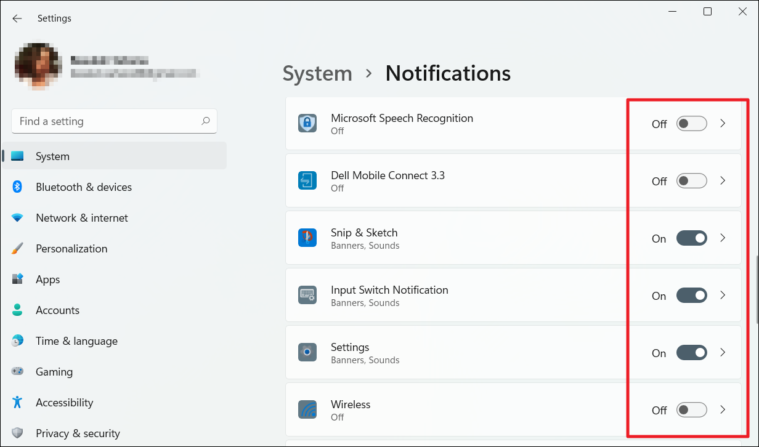Select Apps in the sidebar
759x447 pixels.
(114, 279)
